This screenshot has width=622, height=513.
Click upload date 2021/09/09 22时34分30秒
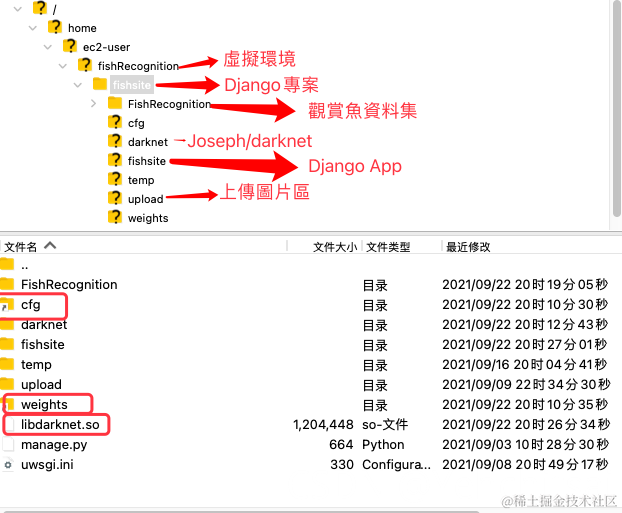[526, 384]
